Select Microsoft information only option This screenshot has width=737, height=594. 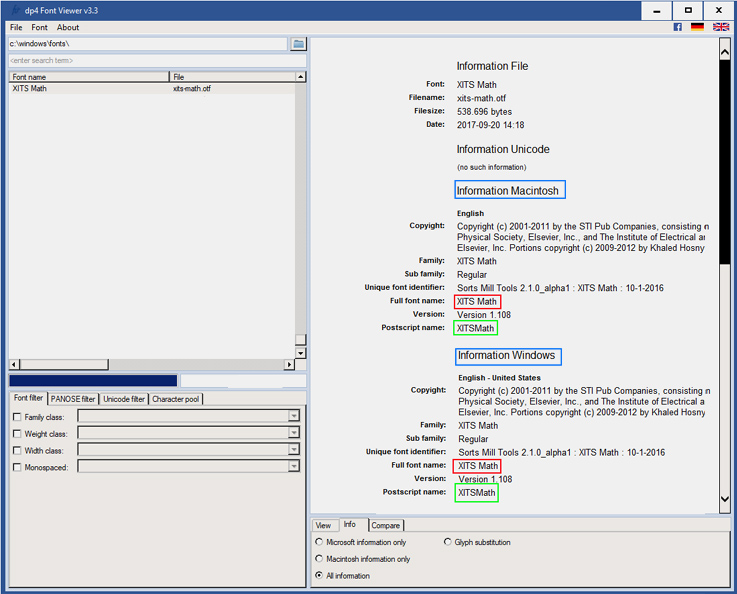[x=319, y=542]
